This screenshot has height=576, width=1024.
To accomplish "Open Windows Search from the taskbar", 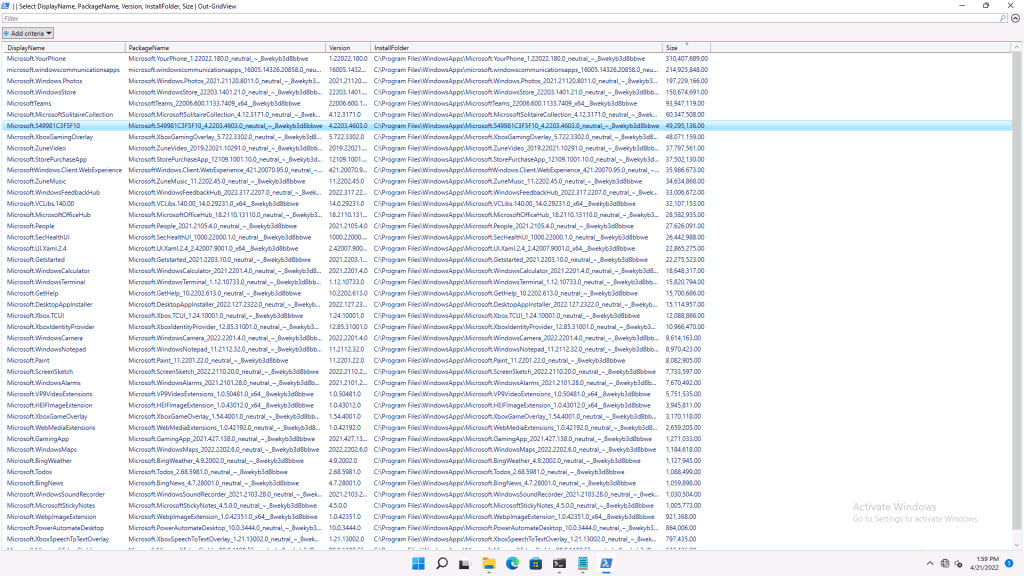I will coord(441,564).
